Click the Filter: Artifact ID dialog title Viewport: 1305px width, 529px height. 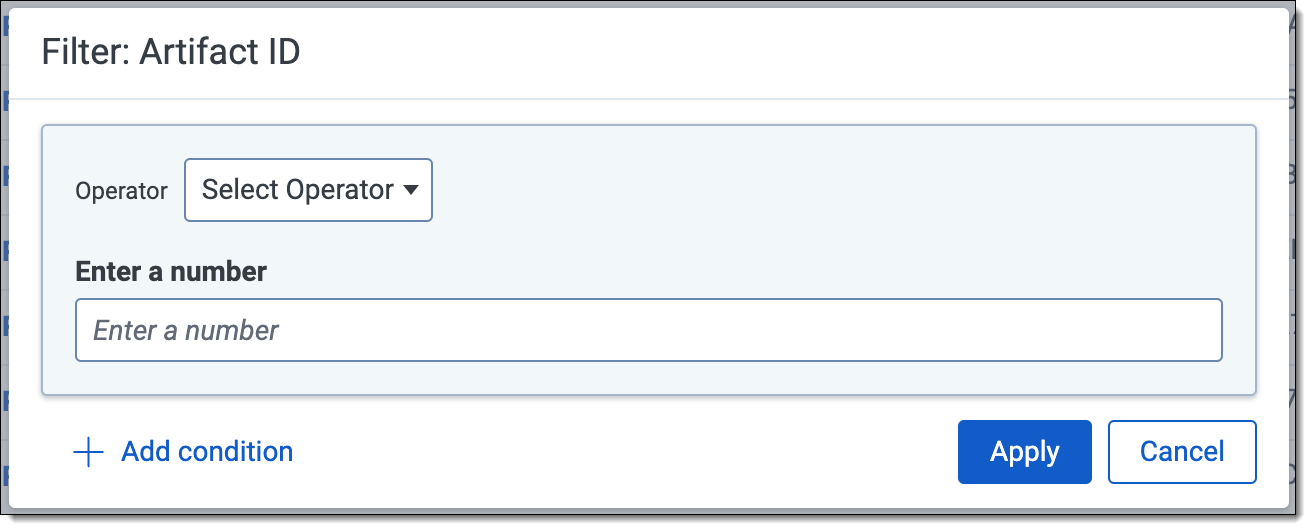(x=171, y=52)
